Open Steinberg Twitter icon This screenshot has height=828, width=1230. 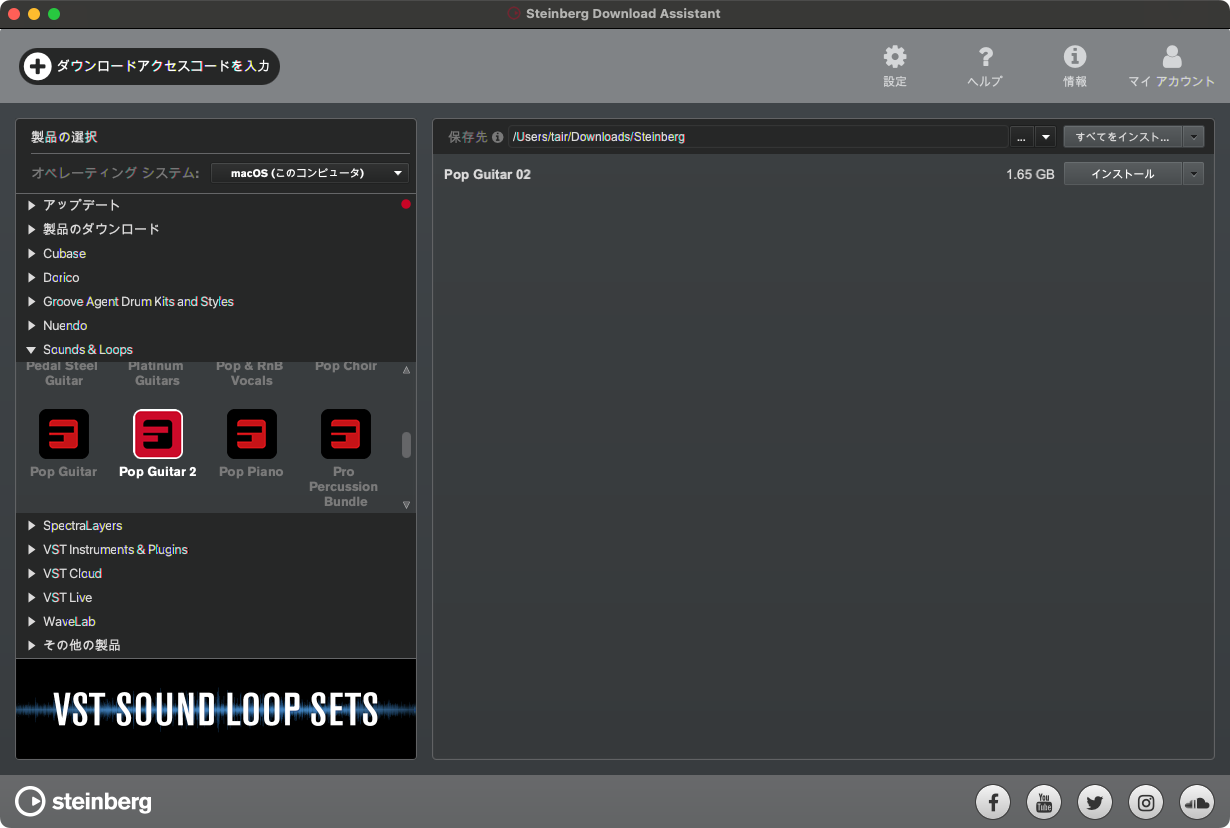tap(1095, 801)
